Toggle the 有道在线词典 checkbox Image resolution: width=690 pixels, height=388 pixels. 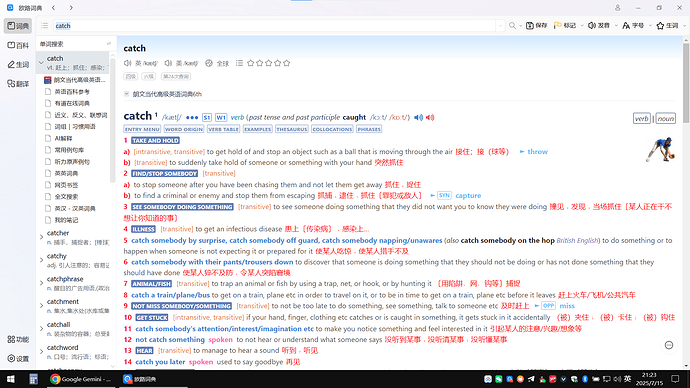(48, 103)
